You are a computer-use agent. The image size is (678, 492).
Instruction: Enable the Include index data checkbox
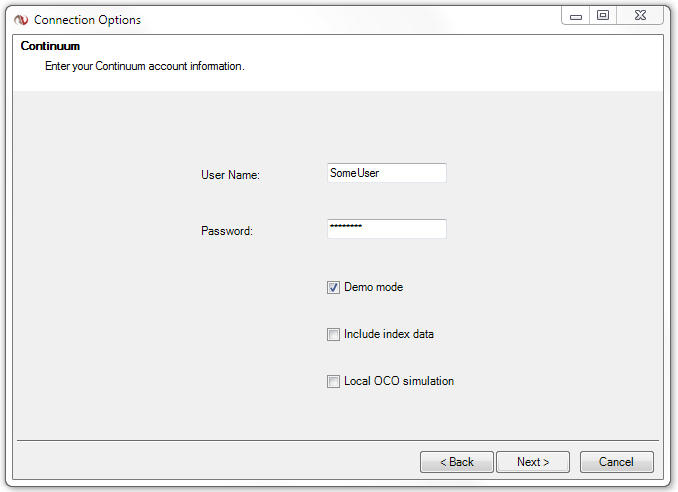pos(333,335)
